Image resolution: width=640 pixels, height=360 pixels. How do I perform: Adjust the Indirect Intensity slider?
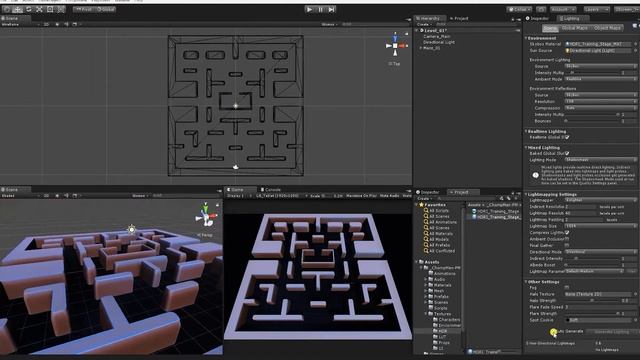pyautogui.click(x=593, y=258)
